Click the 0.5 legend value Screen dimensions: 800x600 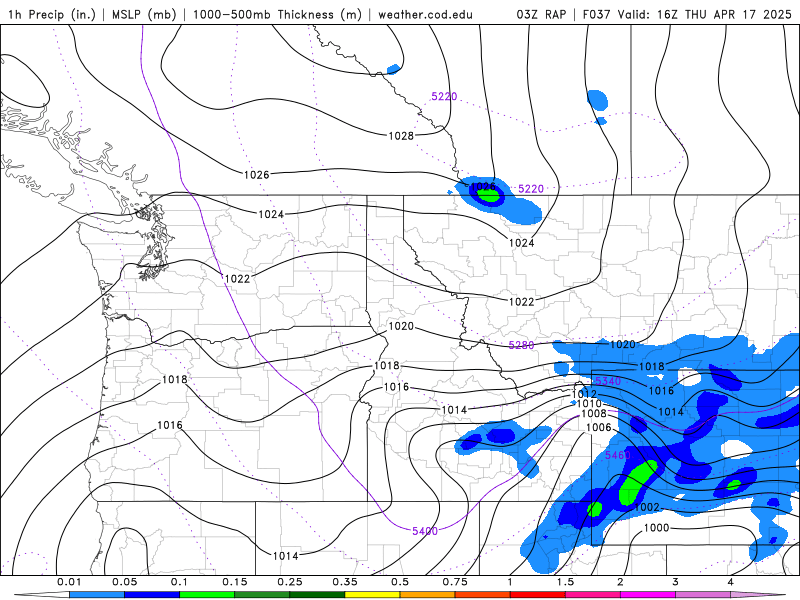[400, 582]
